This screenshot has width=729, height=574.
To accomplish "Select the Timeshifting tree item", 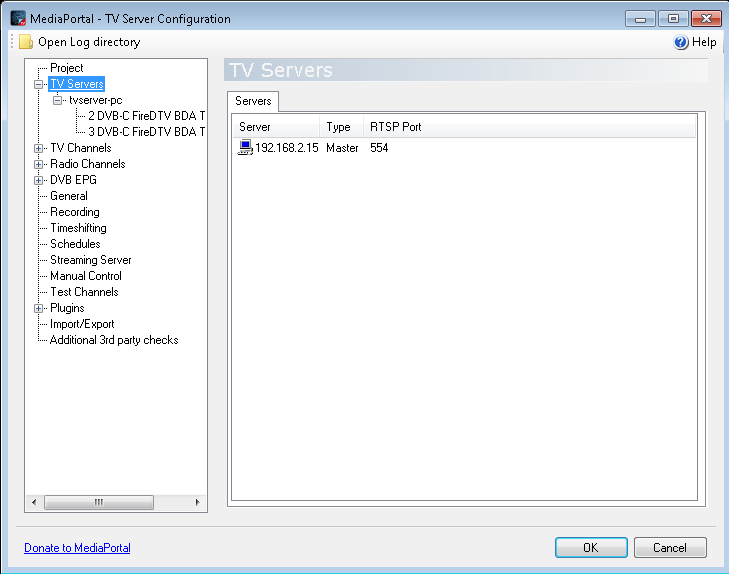I will pos(78,228).
